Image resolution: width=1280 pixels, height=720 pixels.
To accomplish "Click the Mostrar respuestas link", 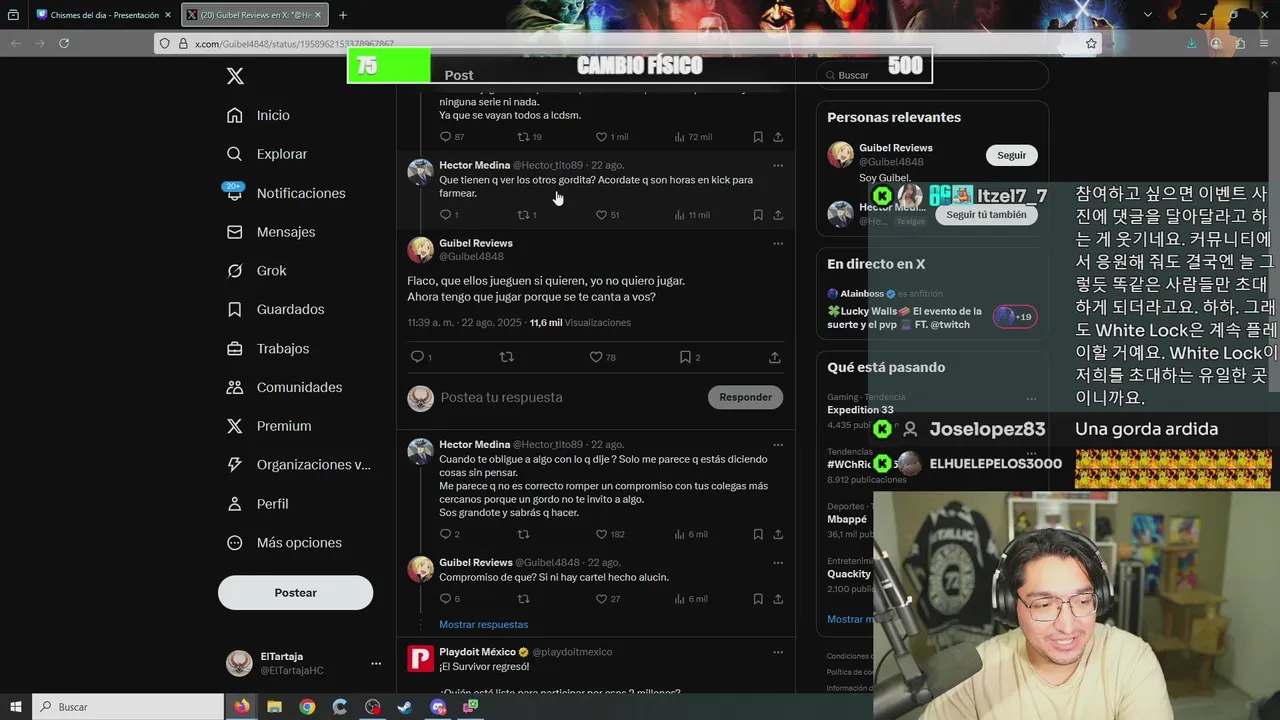I will click(483, 624).
